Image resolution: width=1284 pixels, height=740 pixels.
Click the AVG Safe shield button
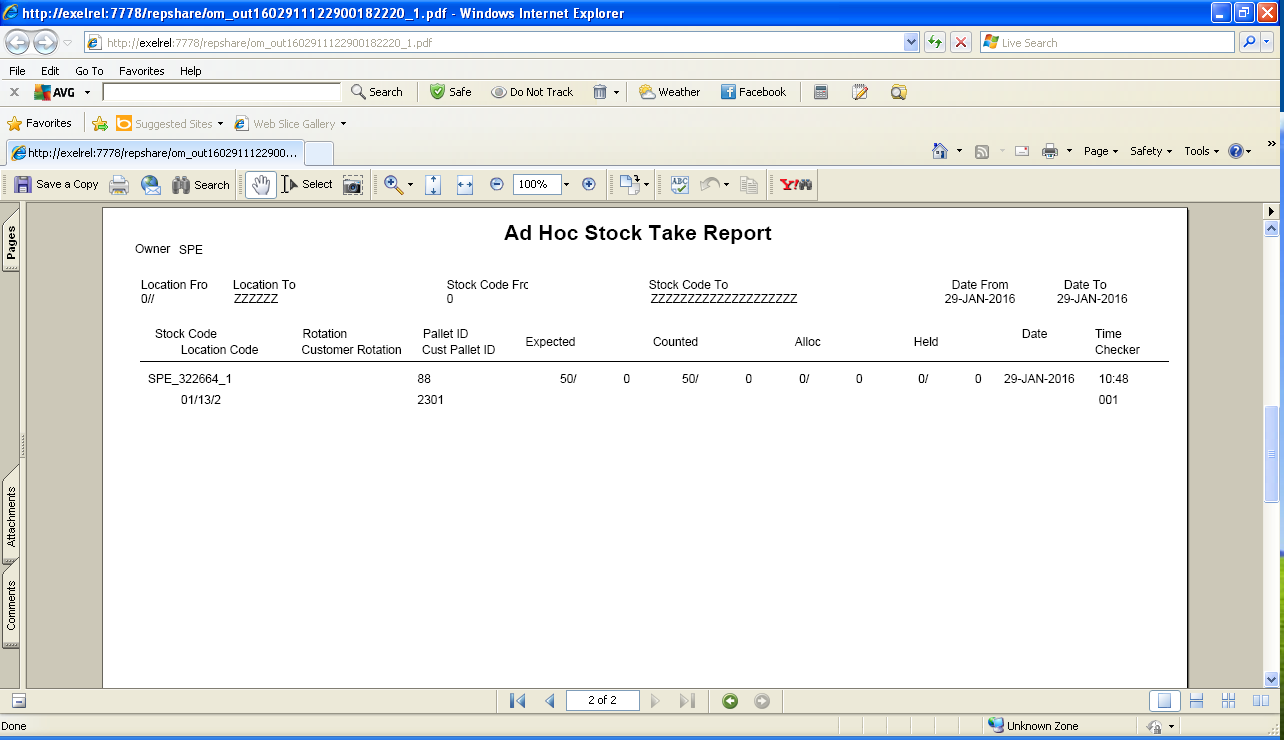(x=451, y=92)
